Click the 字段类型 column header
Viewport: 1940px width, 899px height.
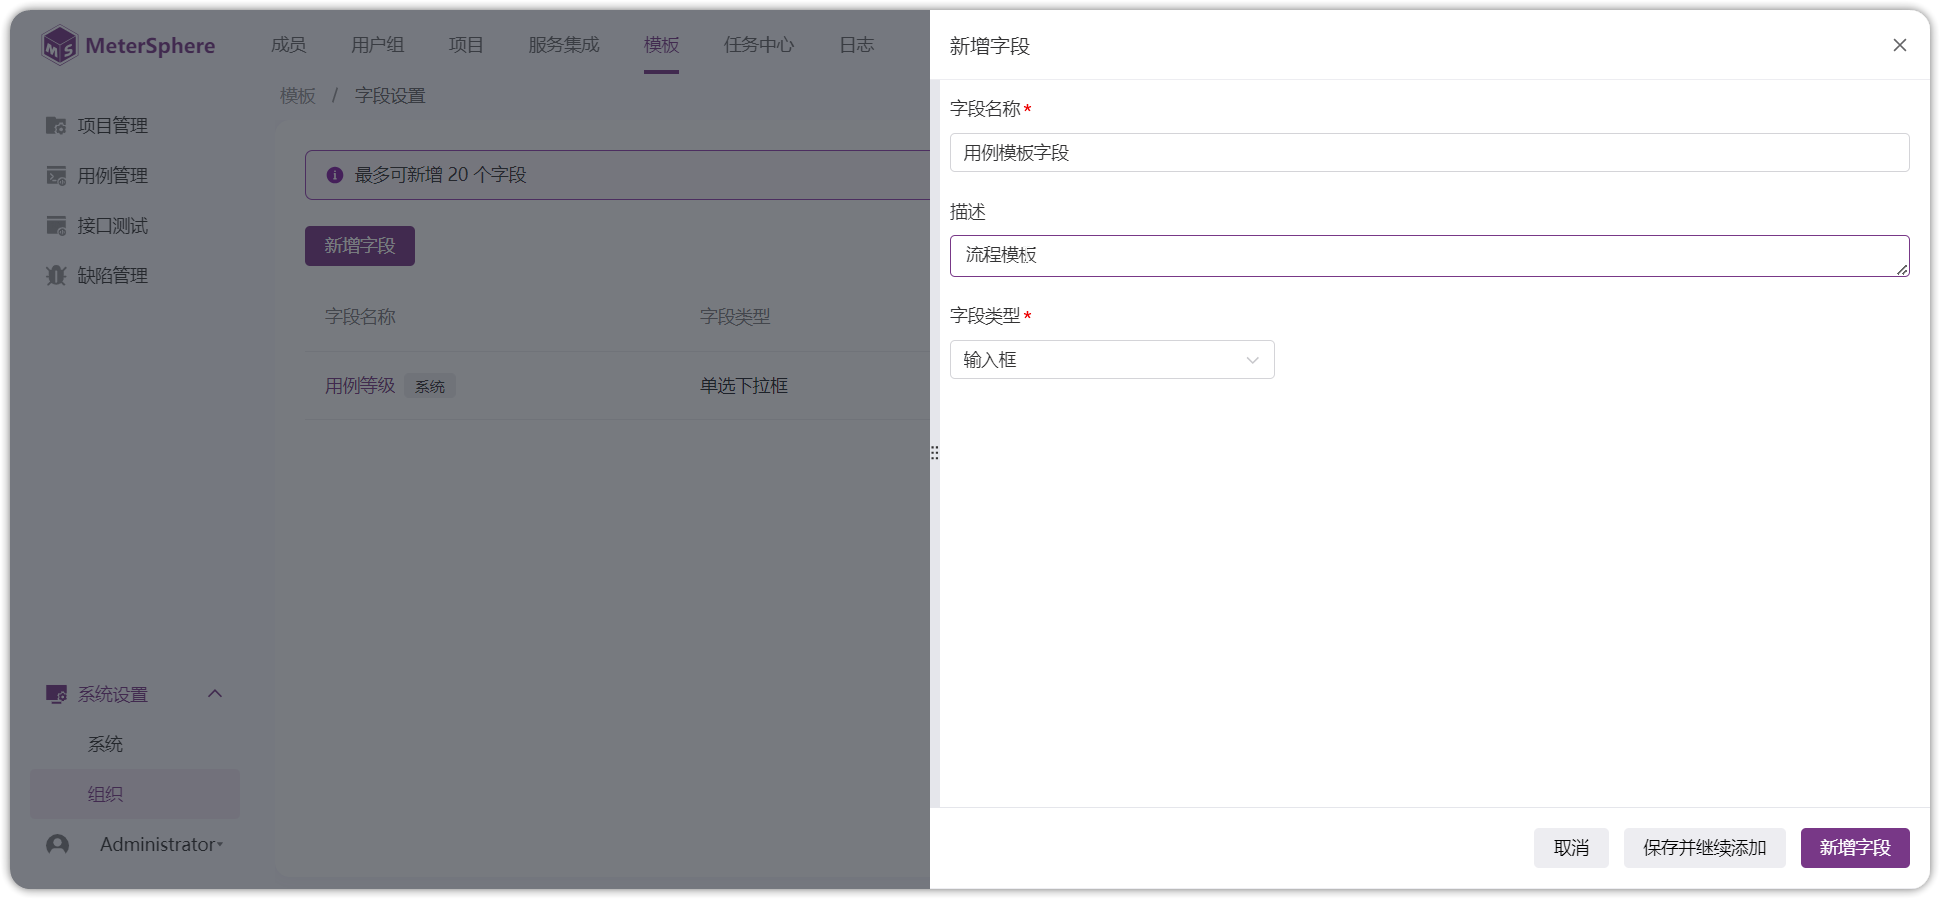(x=735, y=317)
